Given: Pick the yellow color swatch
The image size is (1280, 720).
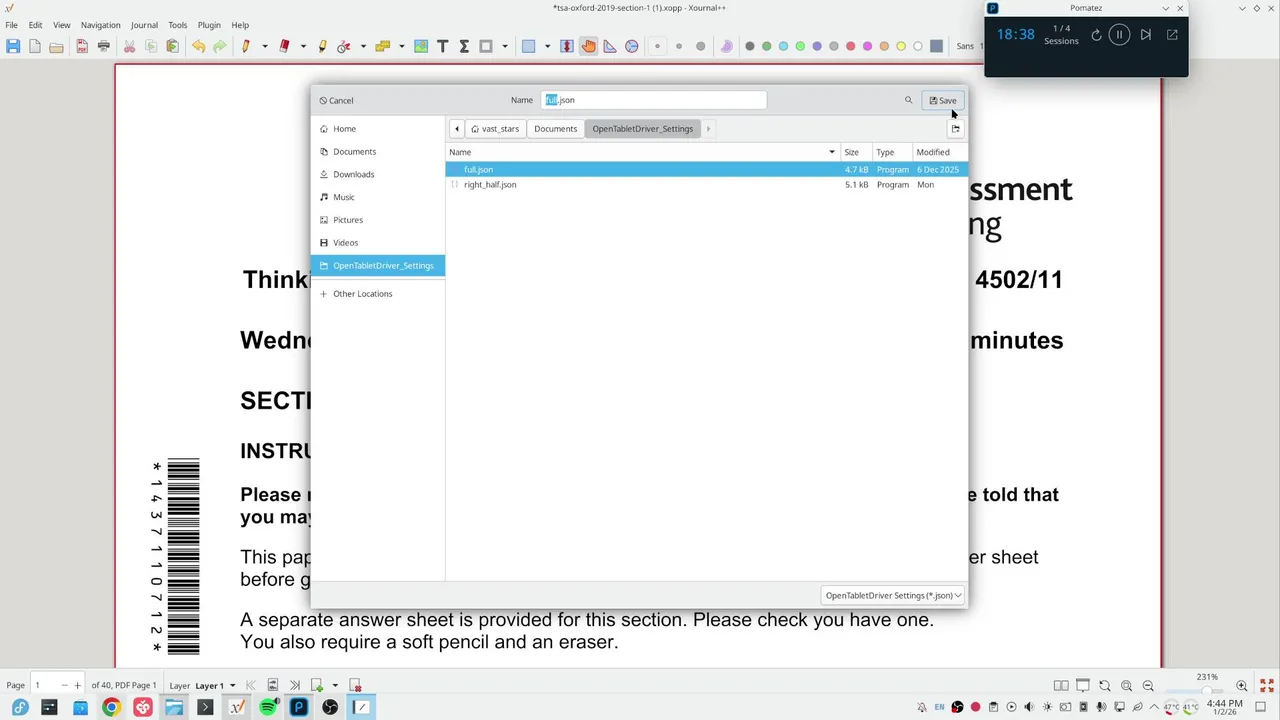Looking at the screenshot, I should [x=901, y=46].
